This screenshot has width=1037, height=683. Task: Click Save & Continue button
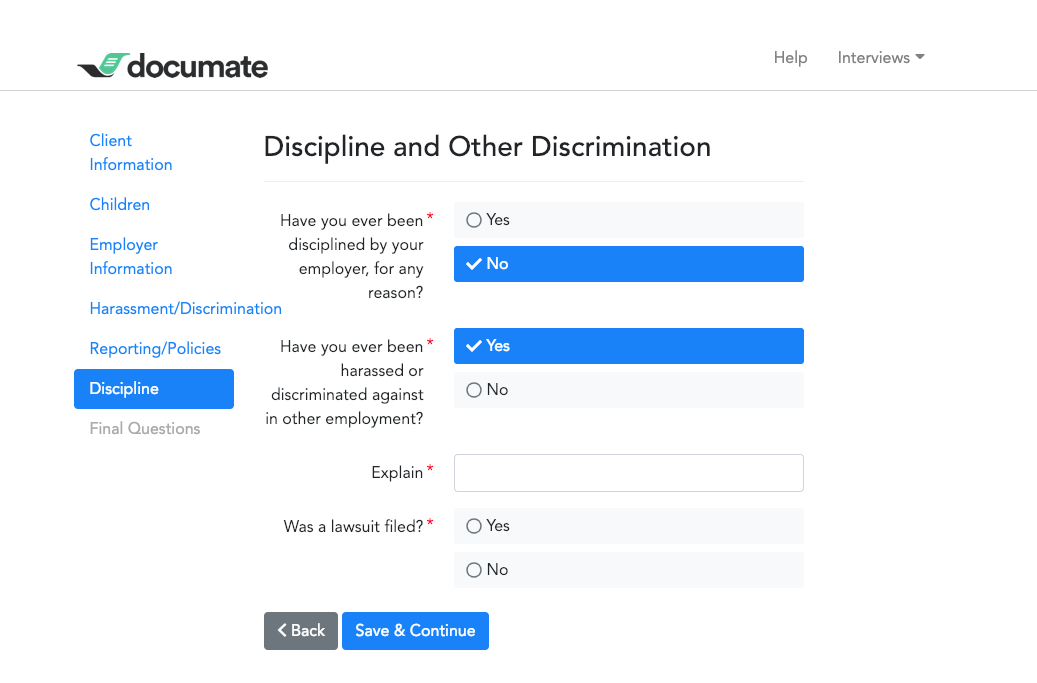[415, 631]
